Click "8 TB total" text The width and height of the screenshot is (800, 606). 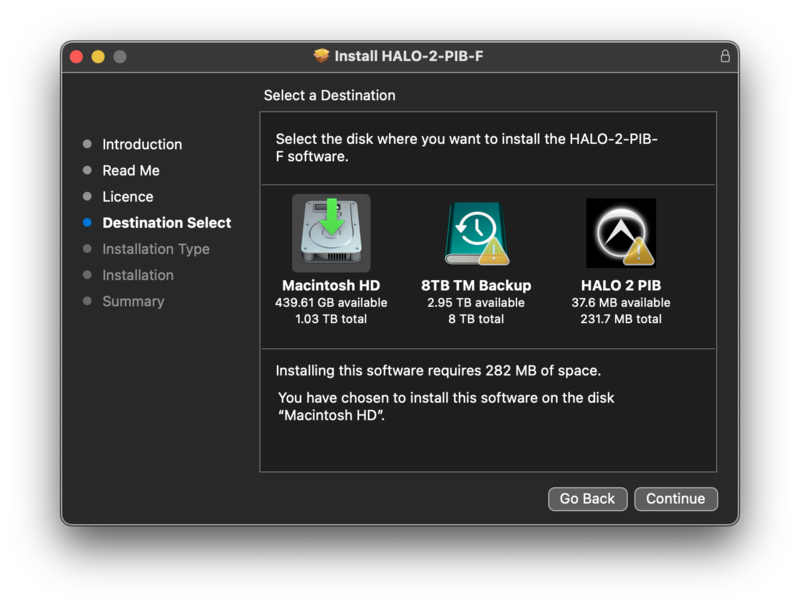point(476,319)
